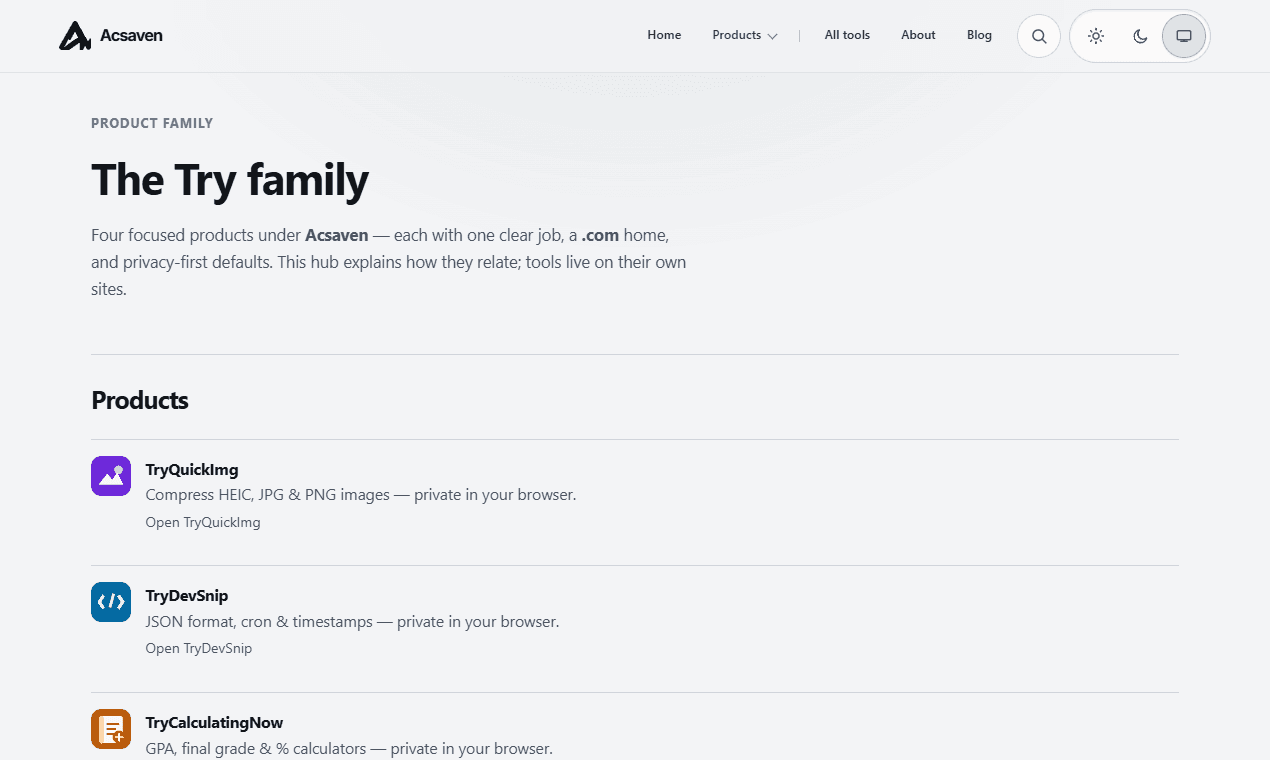Click the PRODUCT FAMILY label
Screen dimensions: 1270x760
pyautogui.click(x=152, y=124)
